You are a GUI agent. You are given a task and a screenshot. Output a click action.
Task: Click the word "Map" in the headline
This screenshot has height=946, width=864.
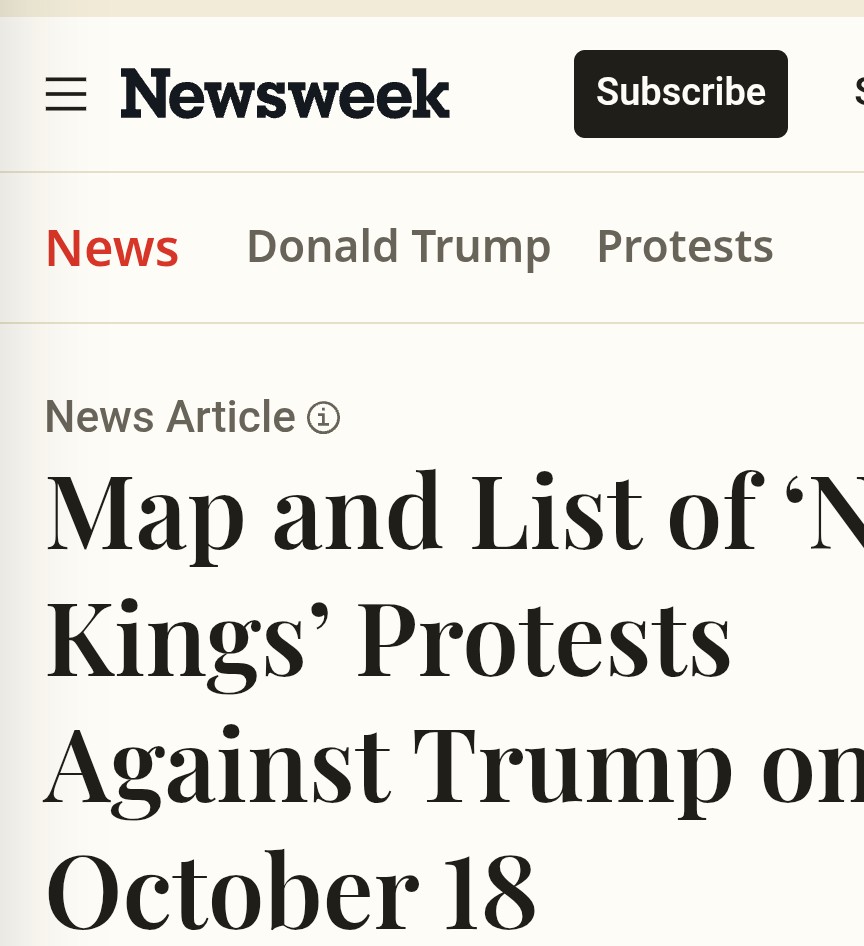tap(146, 514)
